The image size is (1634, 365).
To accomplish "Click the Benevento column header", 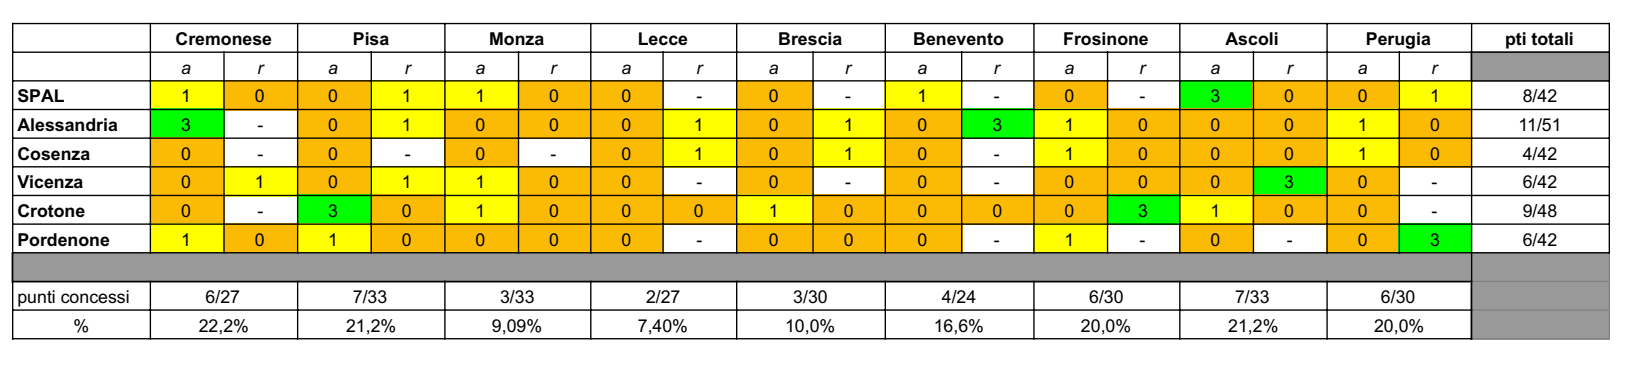I will pos(958,39).
